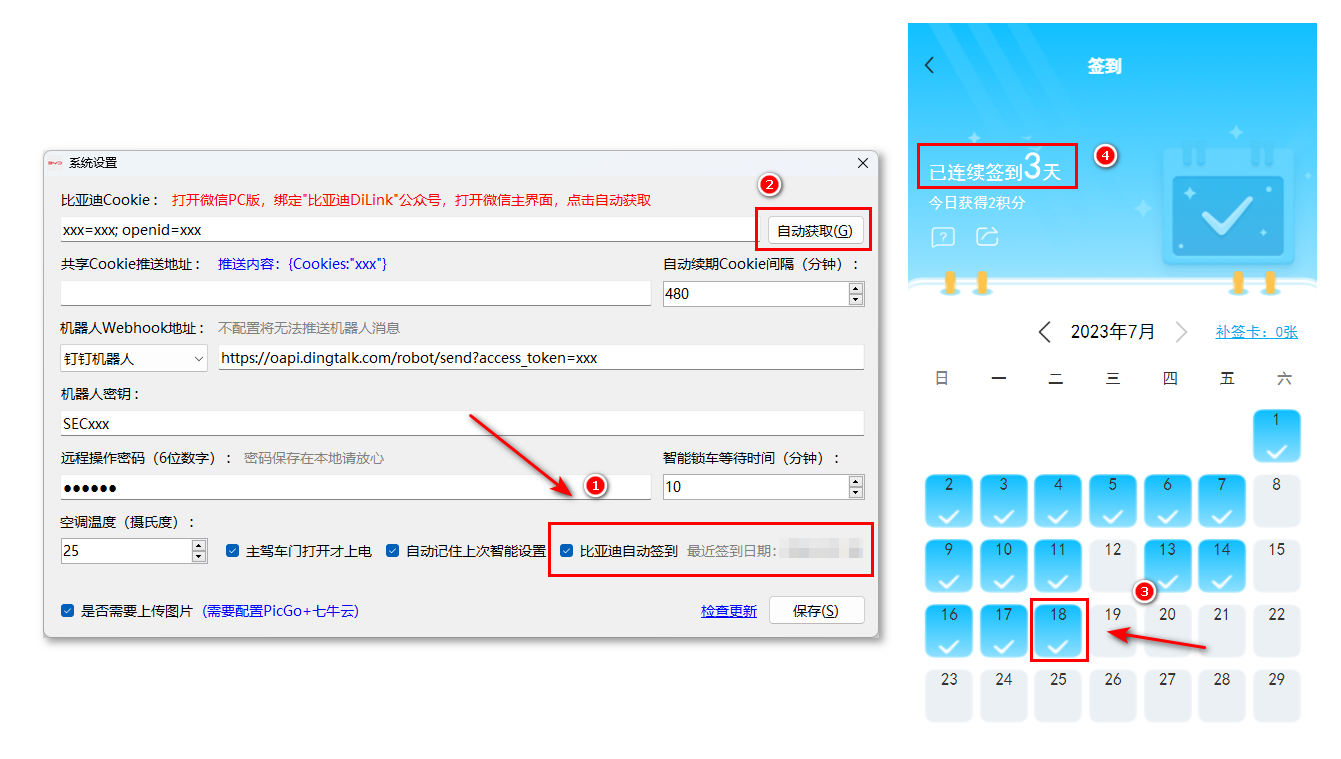
Task: Decrease 智能锁车等待时间 with down arrow
Action: 855,492
